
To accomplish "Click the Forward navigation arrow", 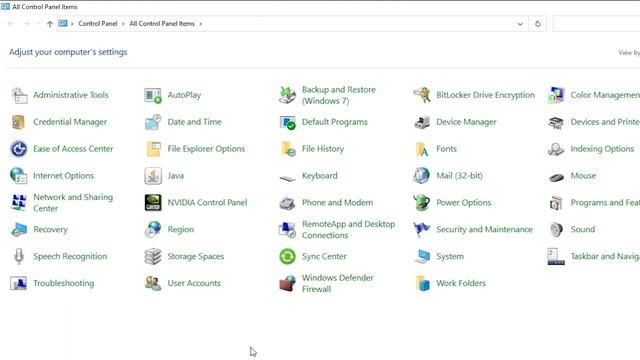I will tap(26, 24).
